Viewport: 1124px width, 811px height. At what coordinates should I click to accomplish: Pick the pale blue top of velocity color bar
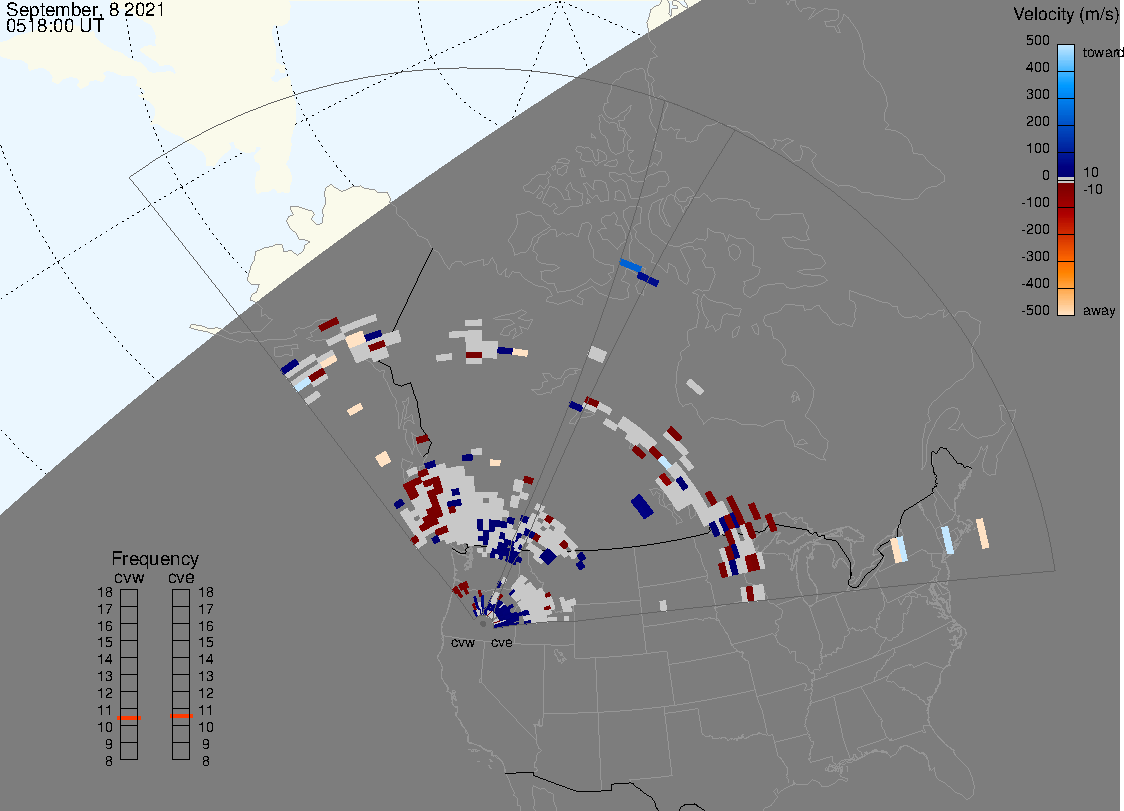[x=1066, y=58]
